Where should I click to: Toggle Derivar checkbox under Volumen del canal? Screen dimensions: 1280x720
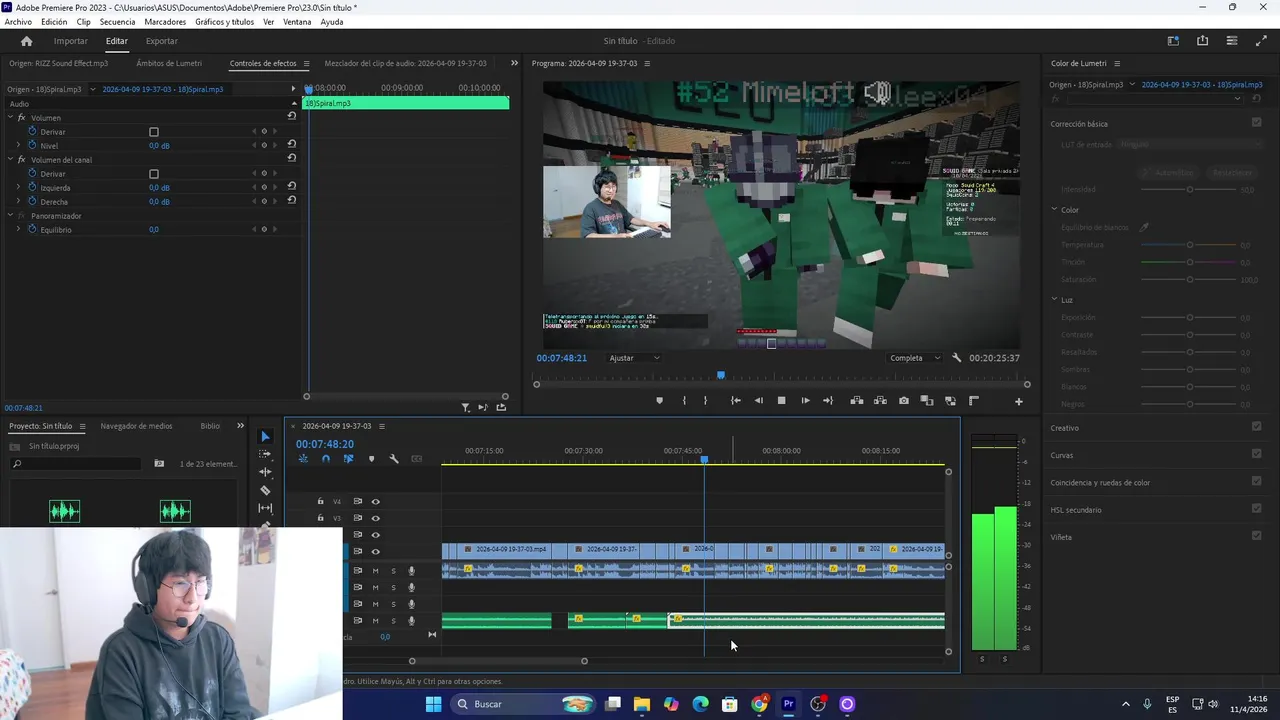click(154, 174)
